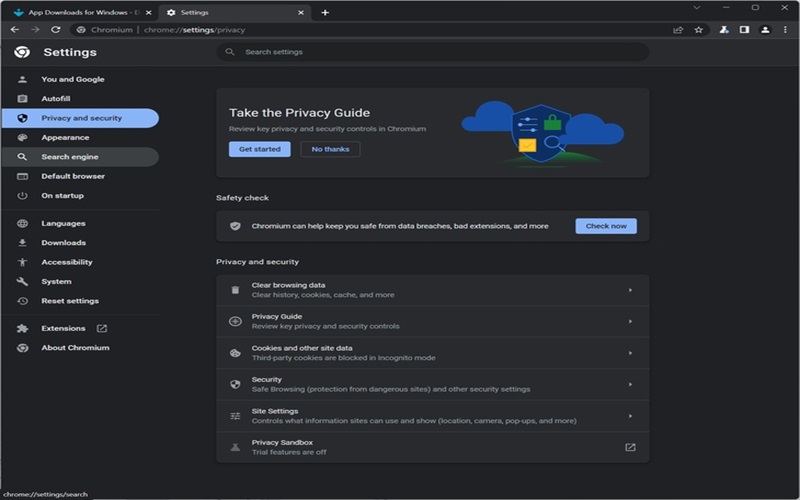Click the Reset settings clock icon
The width and height of the screenshot is (800, 500).
[22, 301]
